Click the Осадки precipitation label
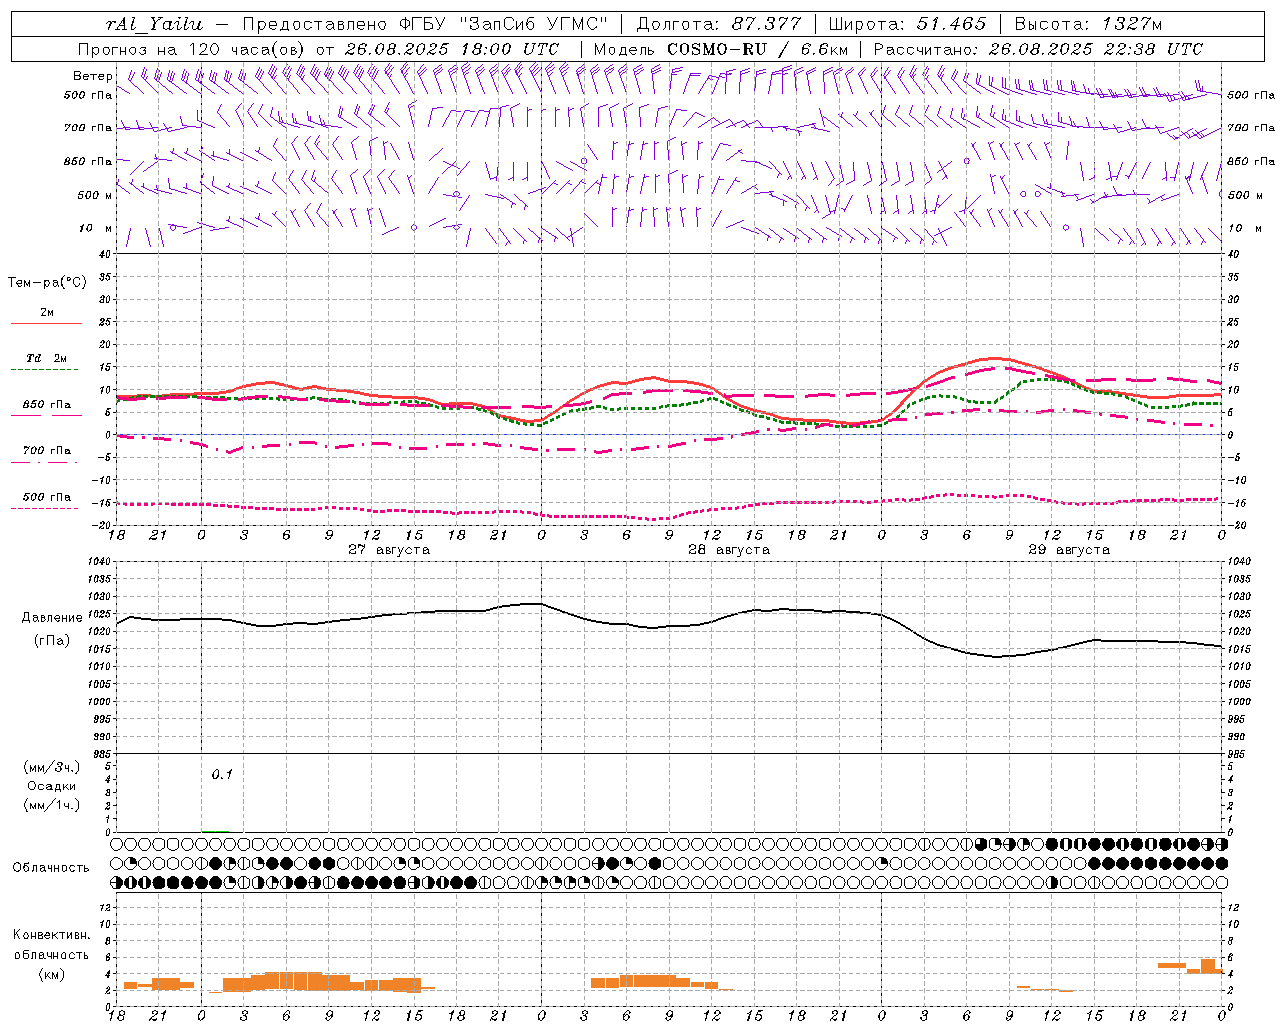The image size is (1280, 1024). click(x=51, y=787)
